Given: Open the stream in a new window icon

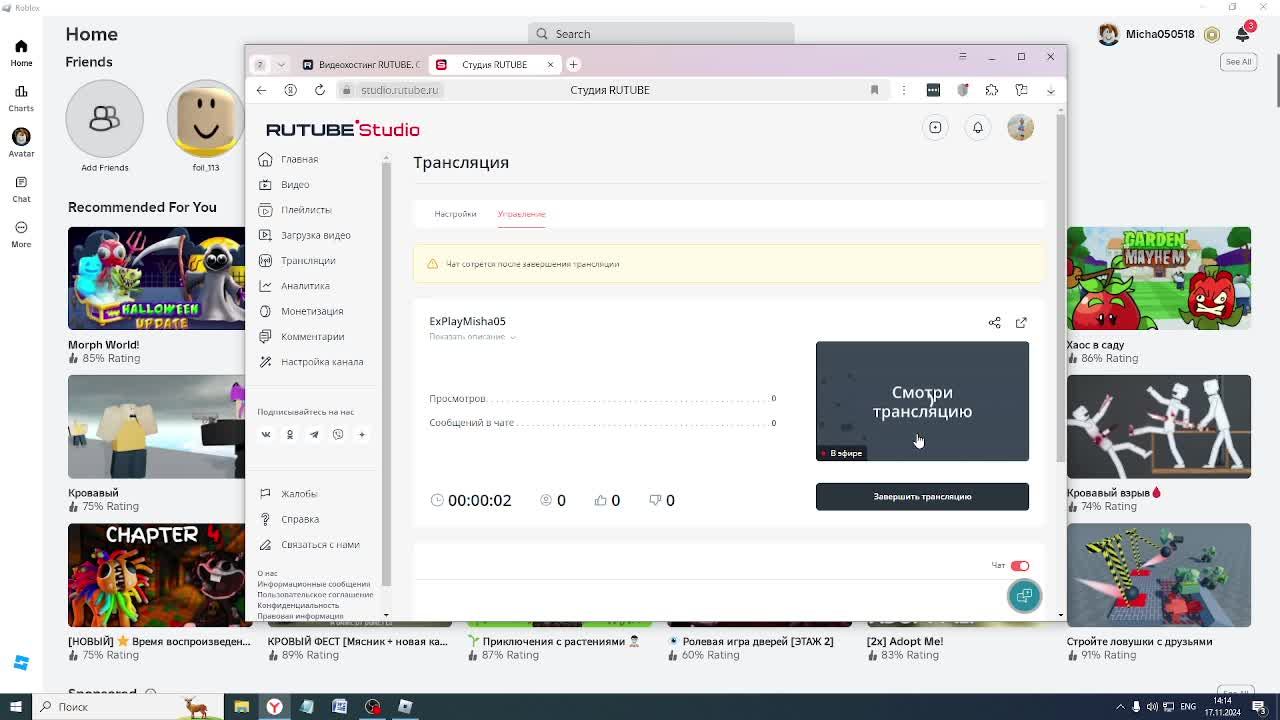Looking at the screenshot, I should (x=1021, y=322).
